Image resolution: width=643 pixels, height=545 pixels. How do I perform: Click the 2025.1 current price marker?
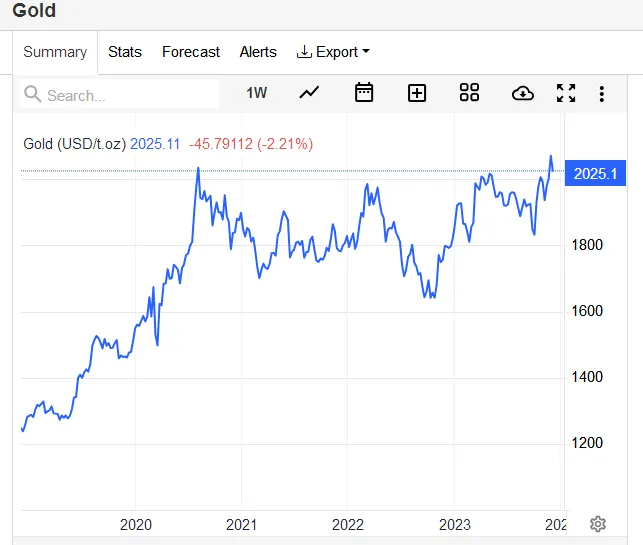[596, 173]
